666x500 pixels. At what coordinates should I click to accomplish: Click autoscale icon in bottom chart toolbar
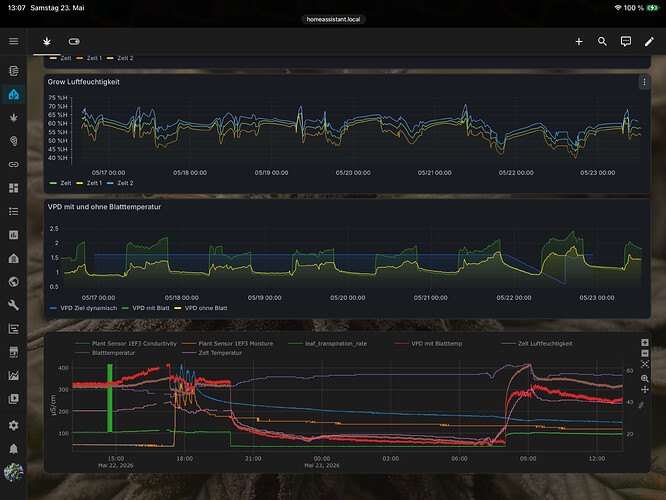click(x=645, y=364)
